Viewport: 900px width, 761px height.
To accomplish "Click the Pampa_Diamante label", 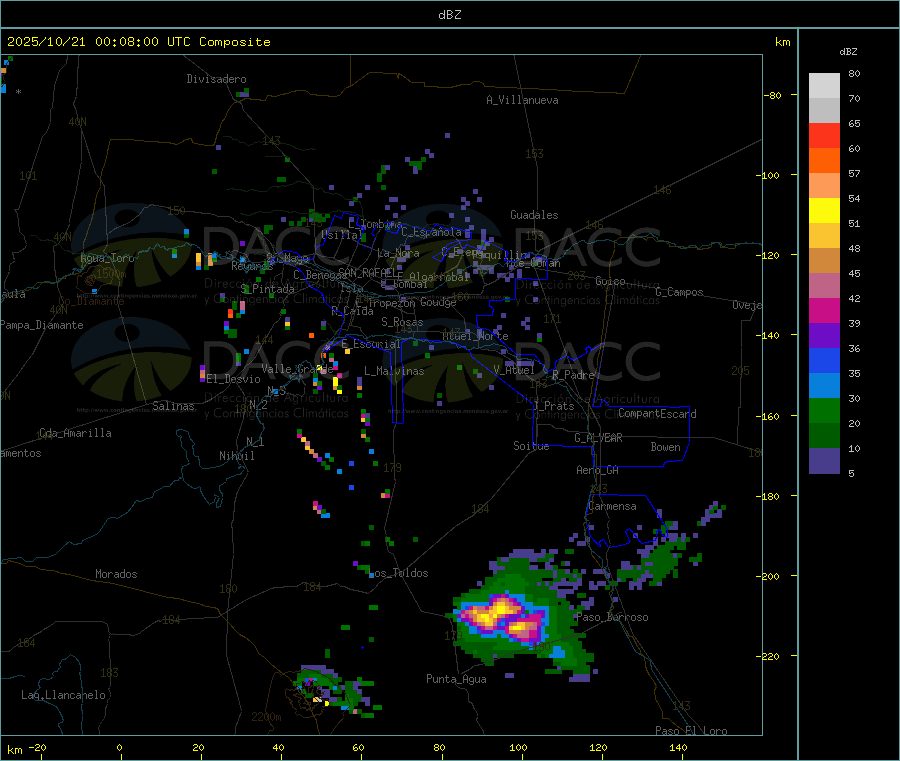I will (42, 325).
